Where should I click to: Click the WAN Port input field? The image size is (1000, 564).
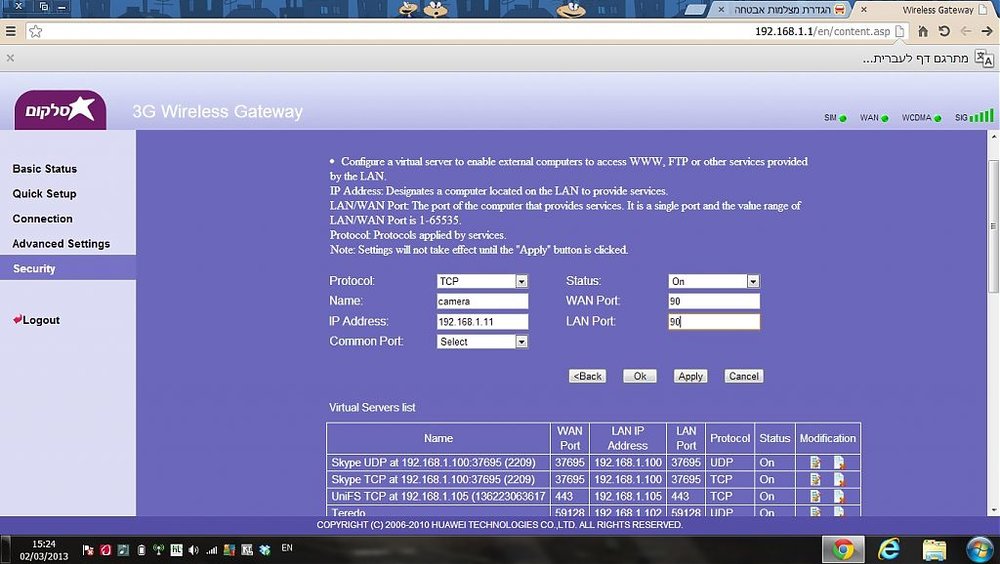click(714, 301)
